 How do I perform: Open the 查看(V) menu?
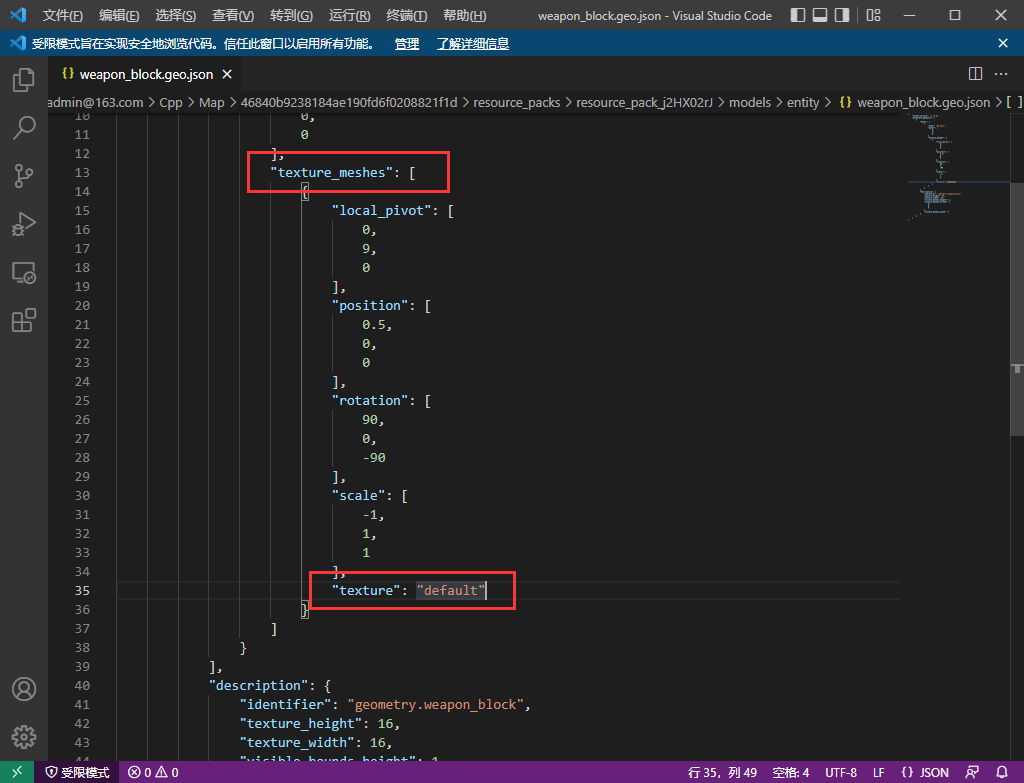point(232,16)
